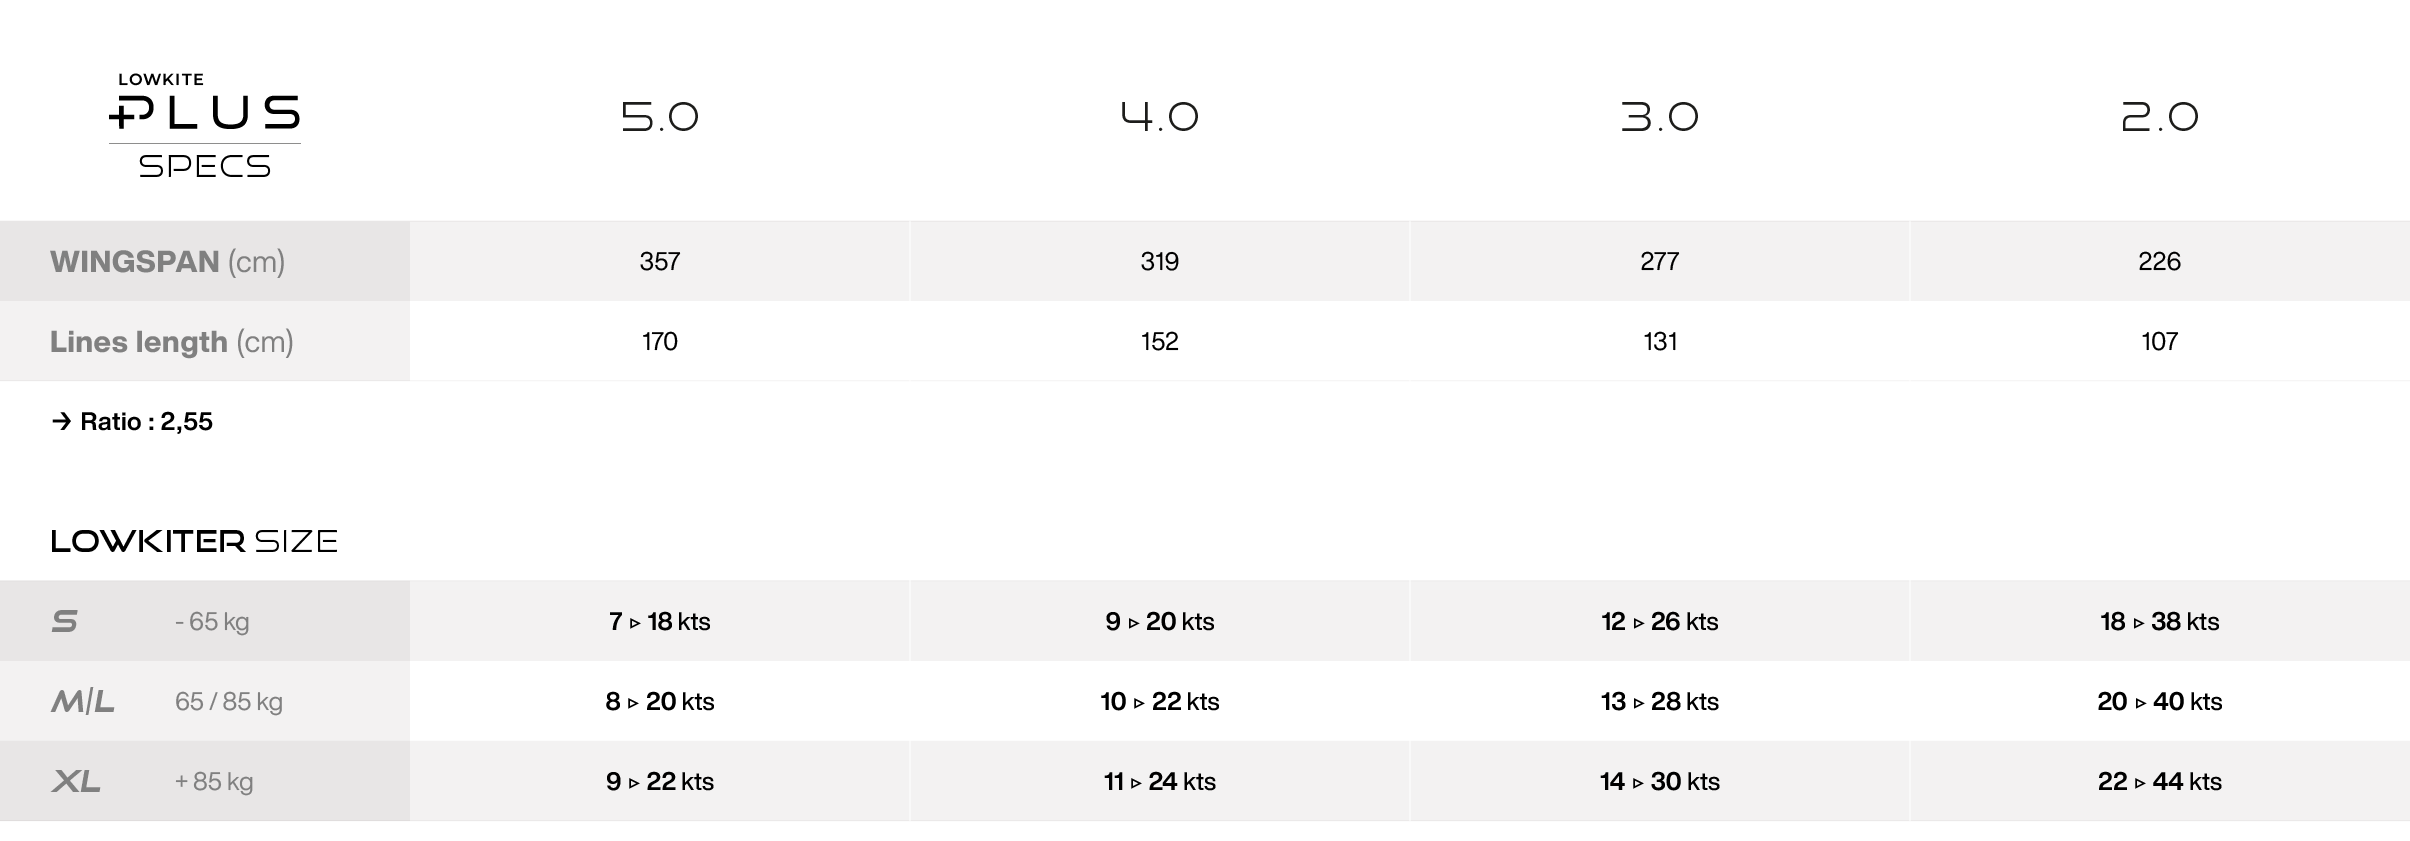Viewport: 2410px width, 841px height.
Task: Click the 22 to 44 kts cell
Action: click(2160, 781)
